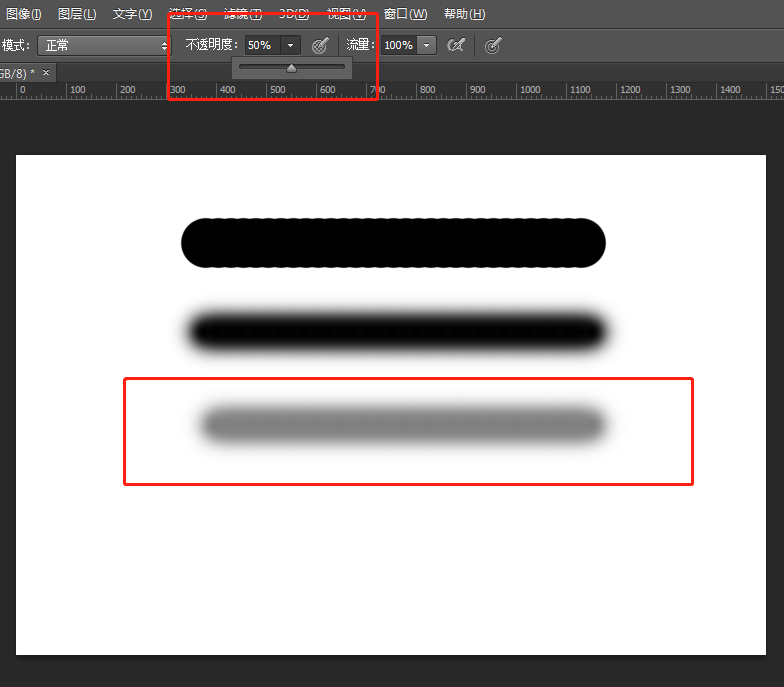Open the 不透明度 opacity dropdown arrow
Viewport: 784px width, 687px height.
pyautogui.click(x=290, y=46)
